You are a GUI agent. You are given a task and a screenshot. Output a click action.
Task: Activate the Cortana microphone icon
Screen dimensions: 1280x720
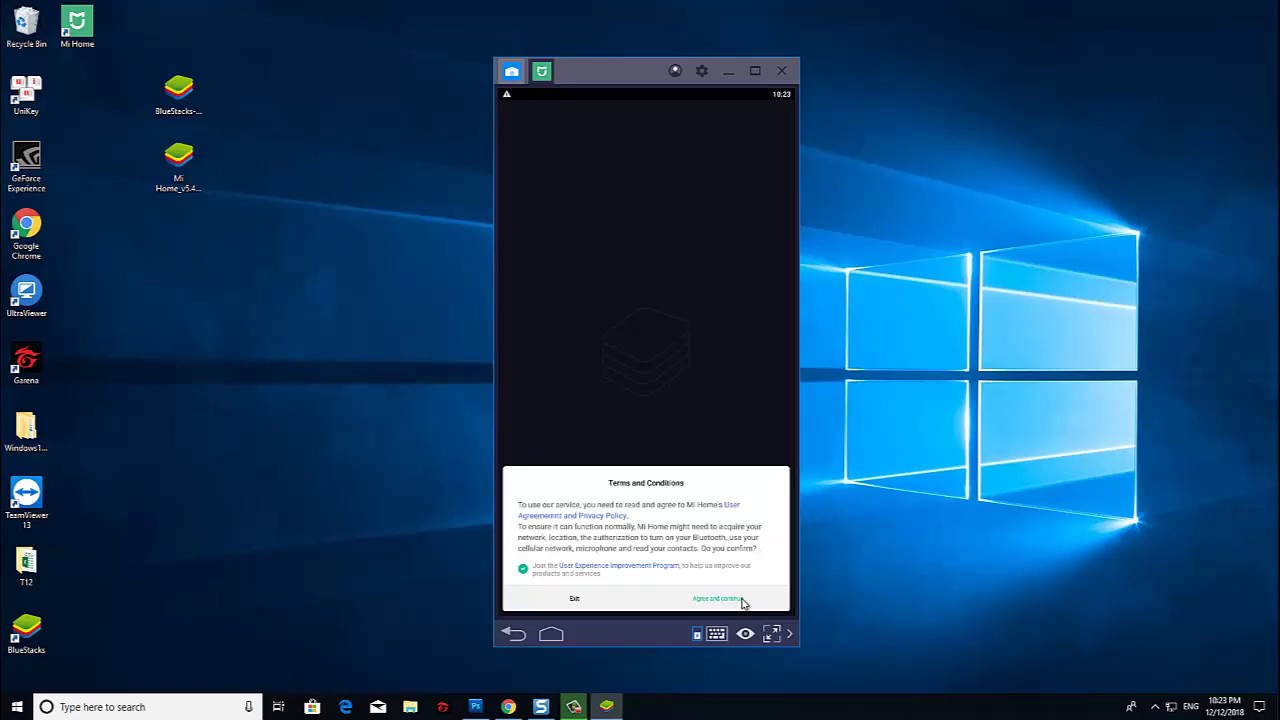click(248, 707)
